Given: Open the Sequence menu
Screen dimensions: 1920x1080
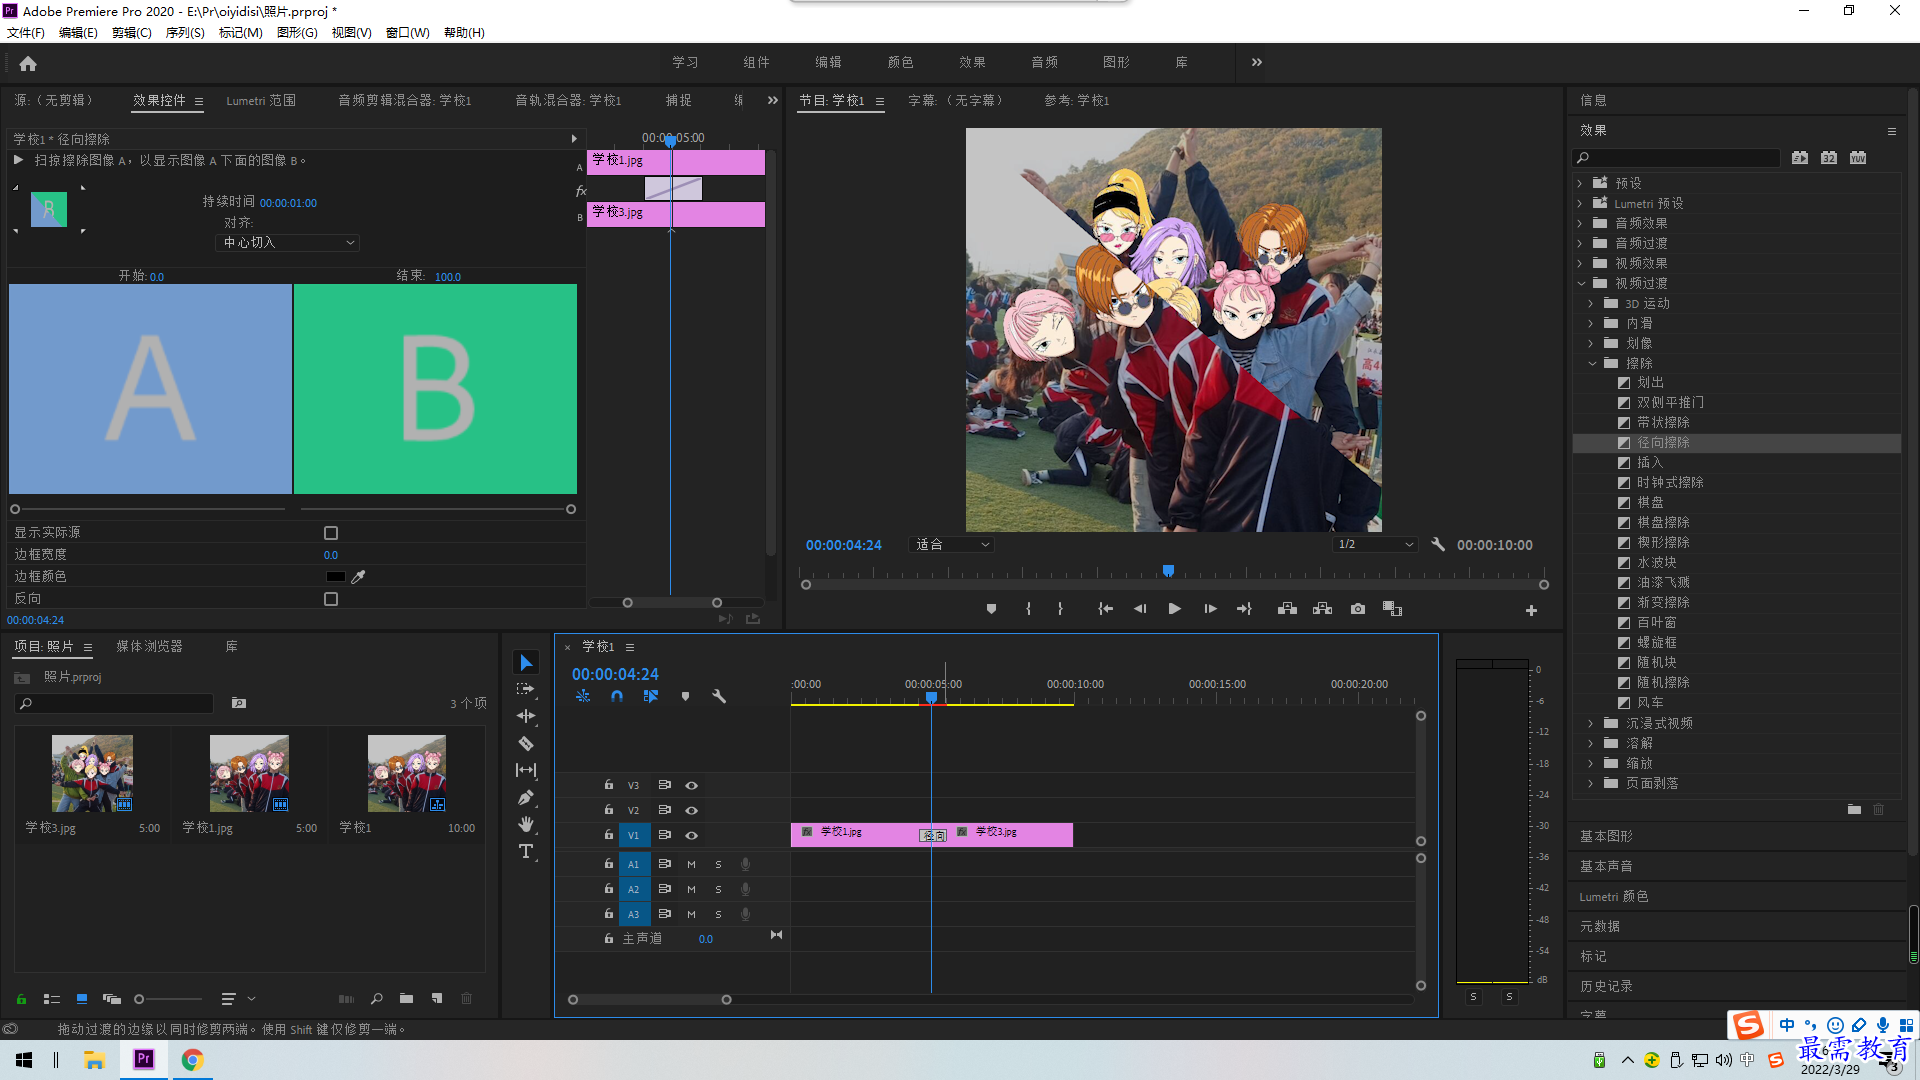Looking at the screenshot, I should pyautogui.click(x=185, y=33).
